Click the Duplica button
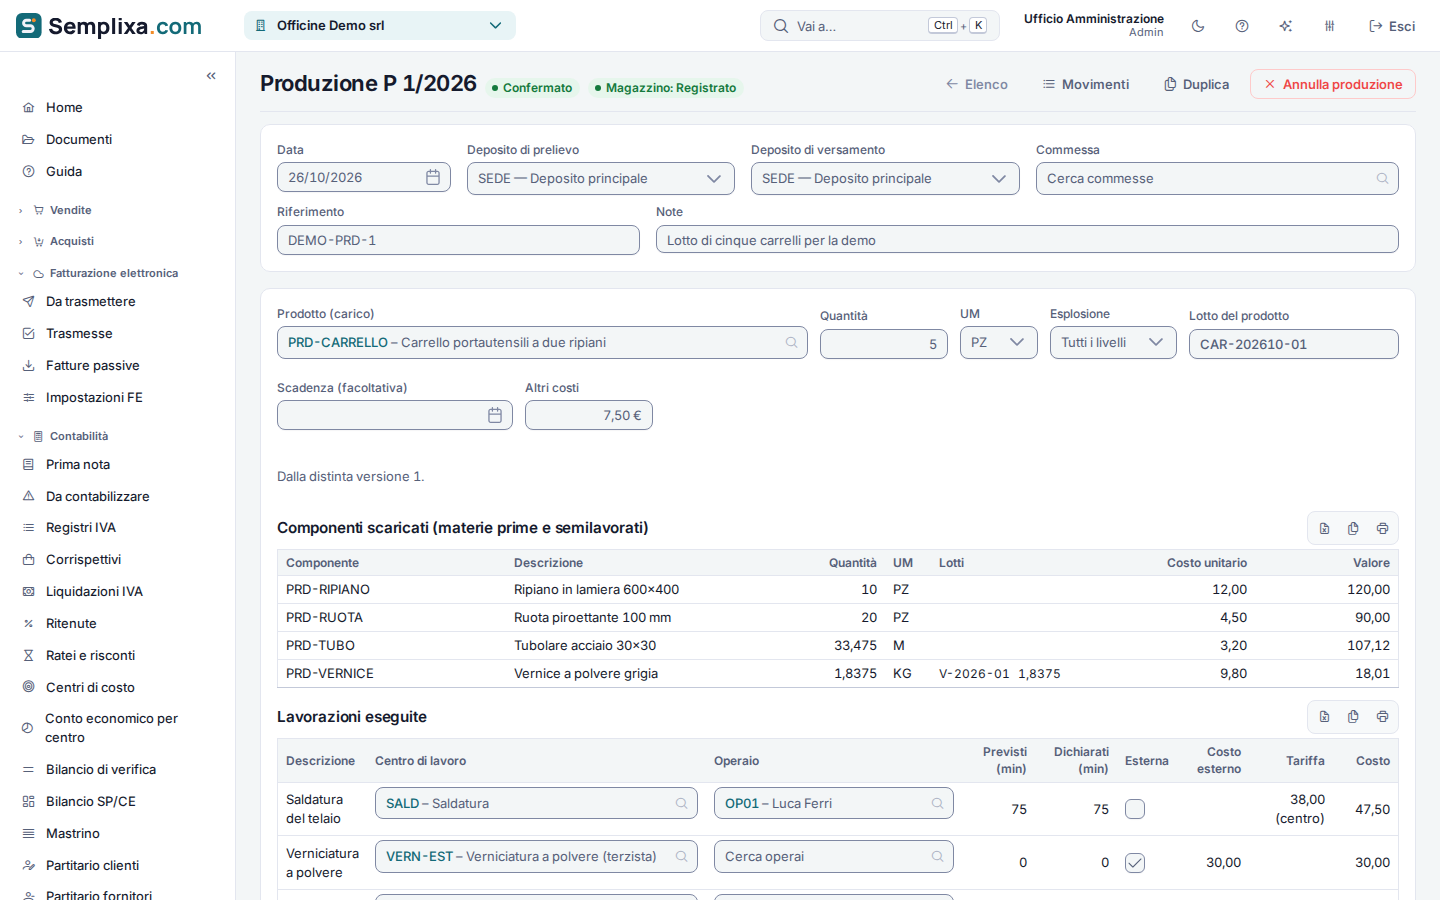The height and width of the screenshot is (900, 1440). pos(1196,85)
